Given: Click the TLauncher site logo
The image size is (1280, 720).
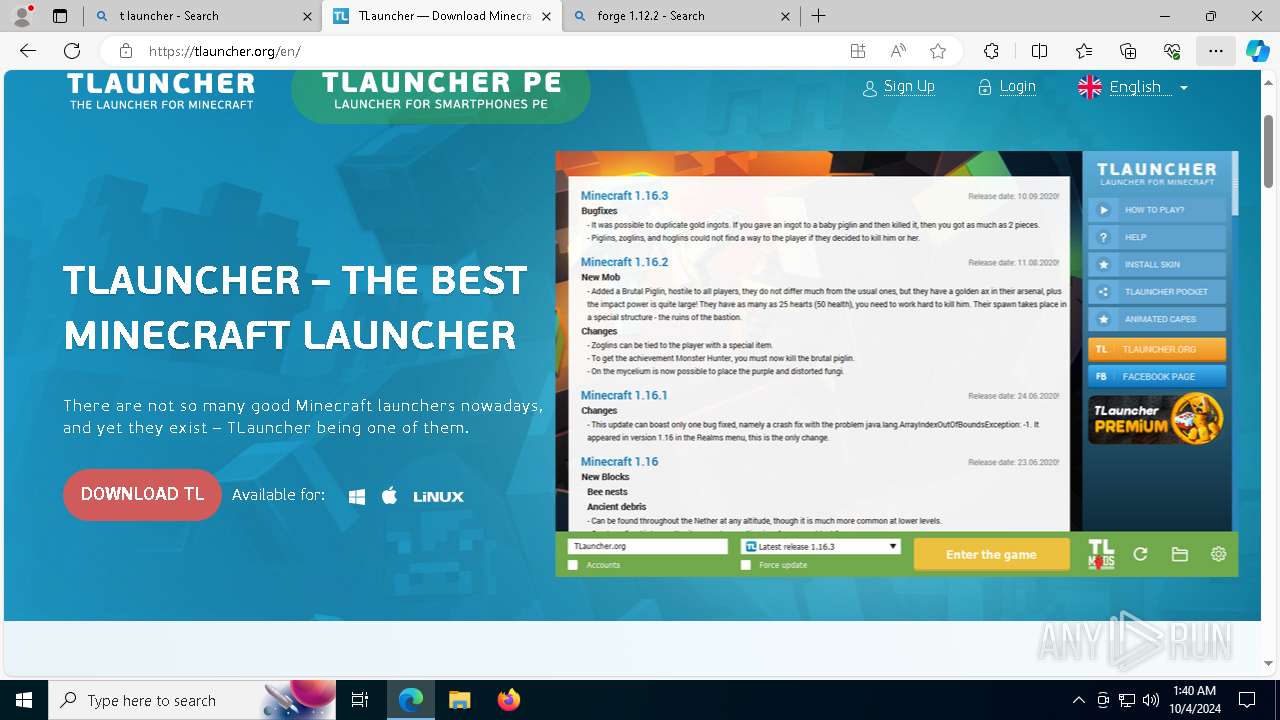Looking at the screenshot, I should click(x=161, y=90).
